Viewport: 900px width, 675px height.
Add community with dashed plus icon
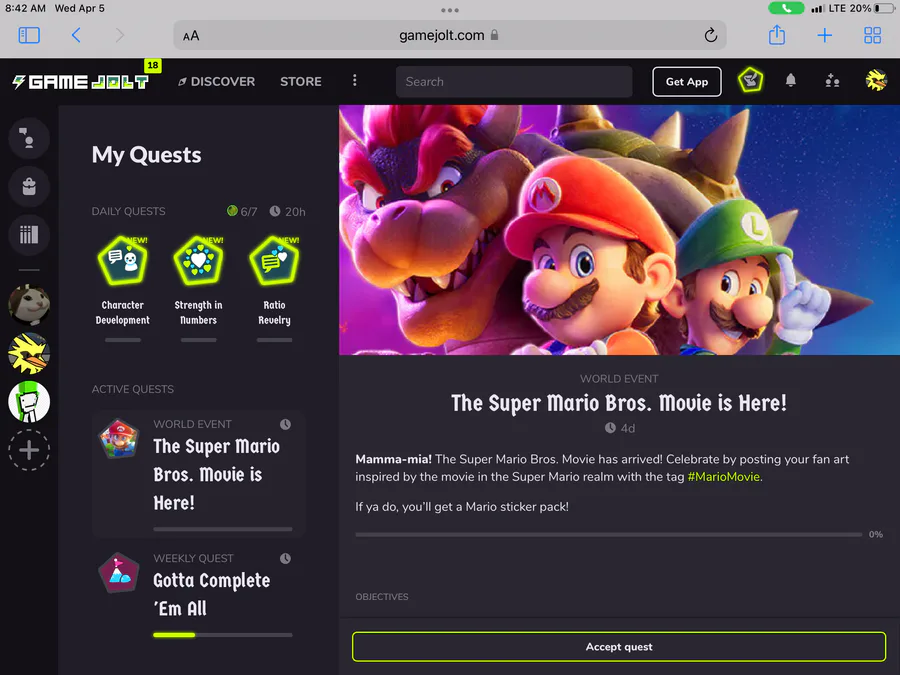click(29, 449)
